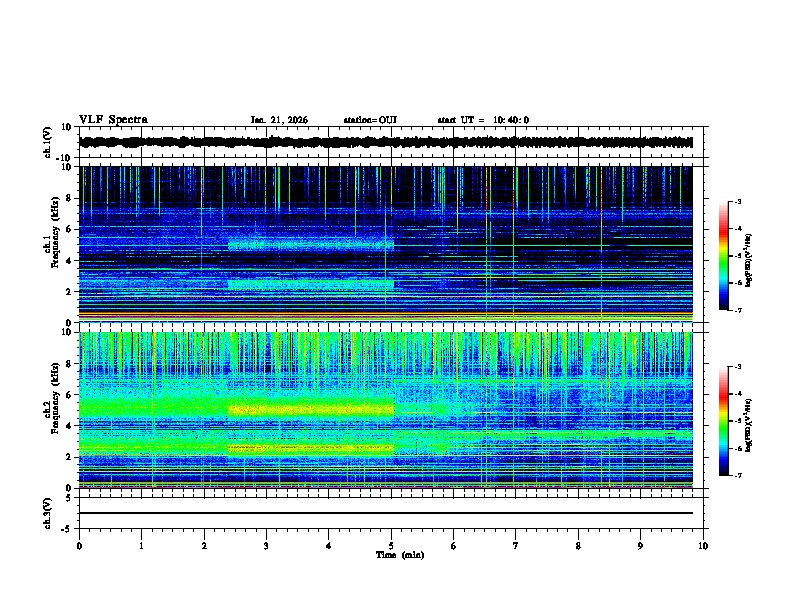The height and width of the screenshot is (612, 792).
Task: Click the ch.1 spectrogram color scale bar
Action: pos(724,256)
